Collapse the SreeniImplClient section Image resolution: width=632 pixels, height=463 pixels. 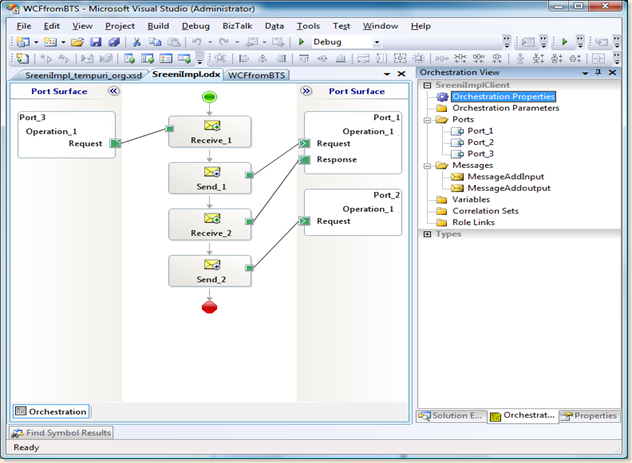(427, 85)
